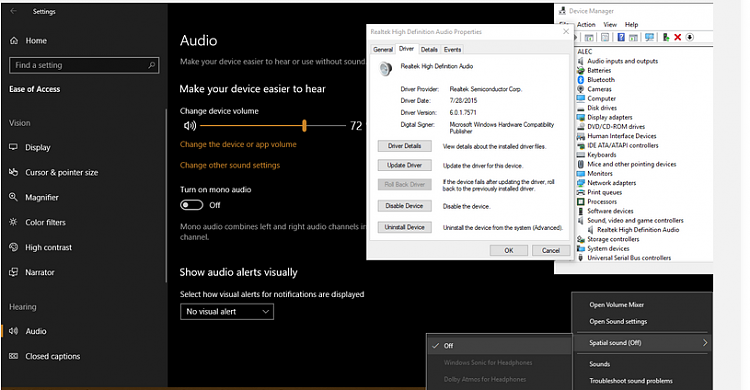Go back using the Settings back arrow

13,11
